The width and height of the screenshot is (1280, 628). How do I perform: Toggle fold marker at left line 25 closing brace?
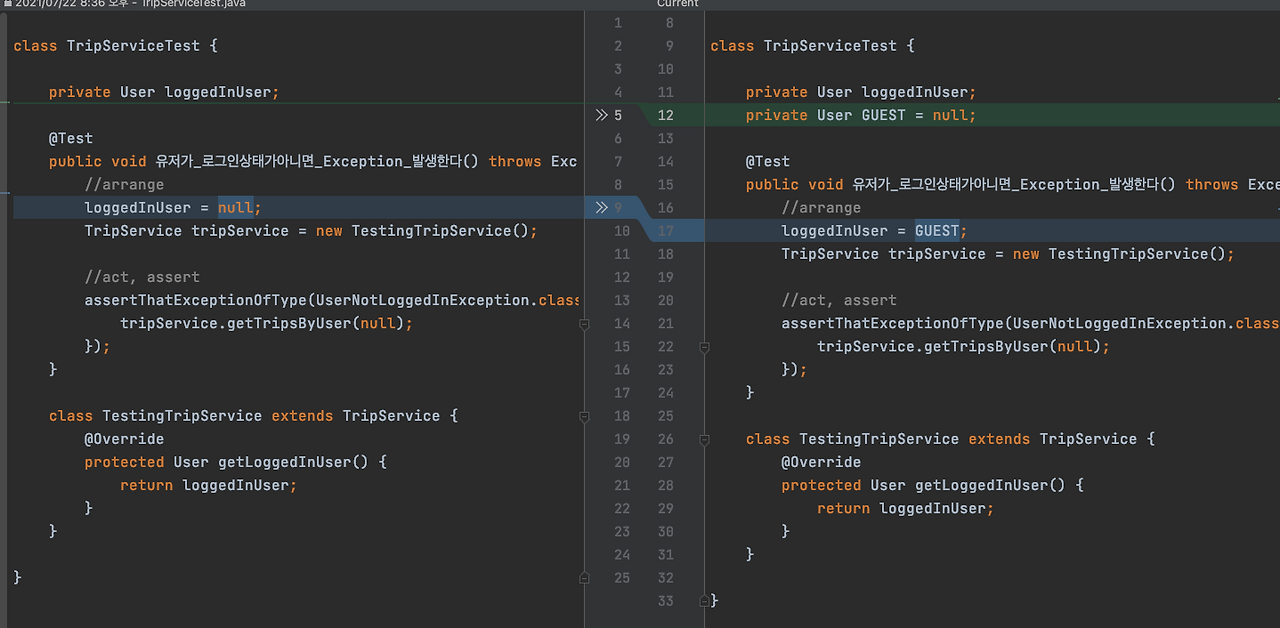[x=584, y=578]
